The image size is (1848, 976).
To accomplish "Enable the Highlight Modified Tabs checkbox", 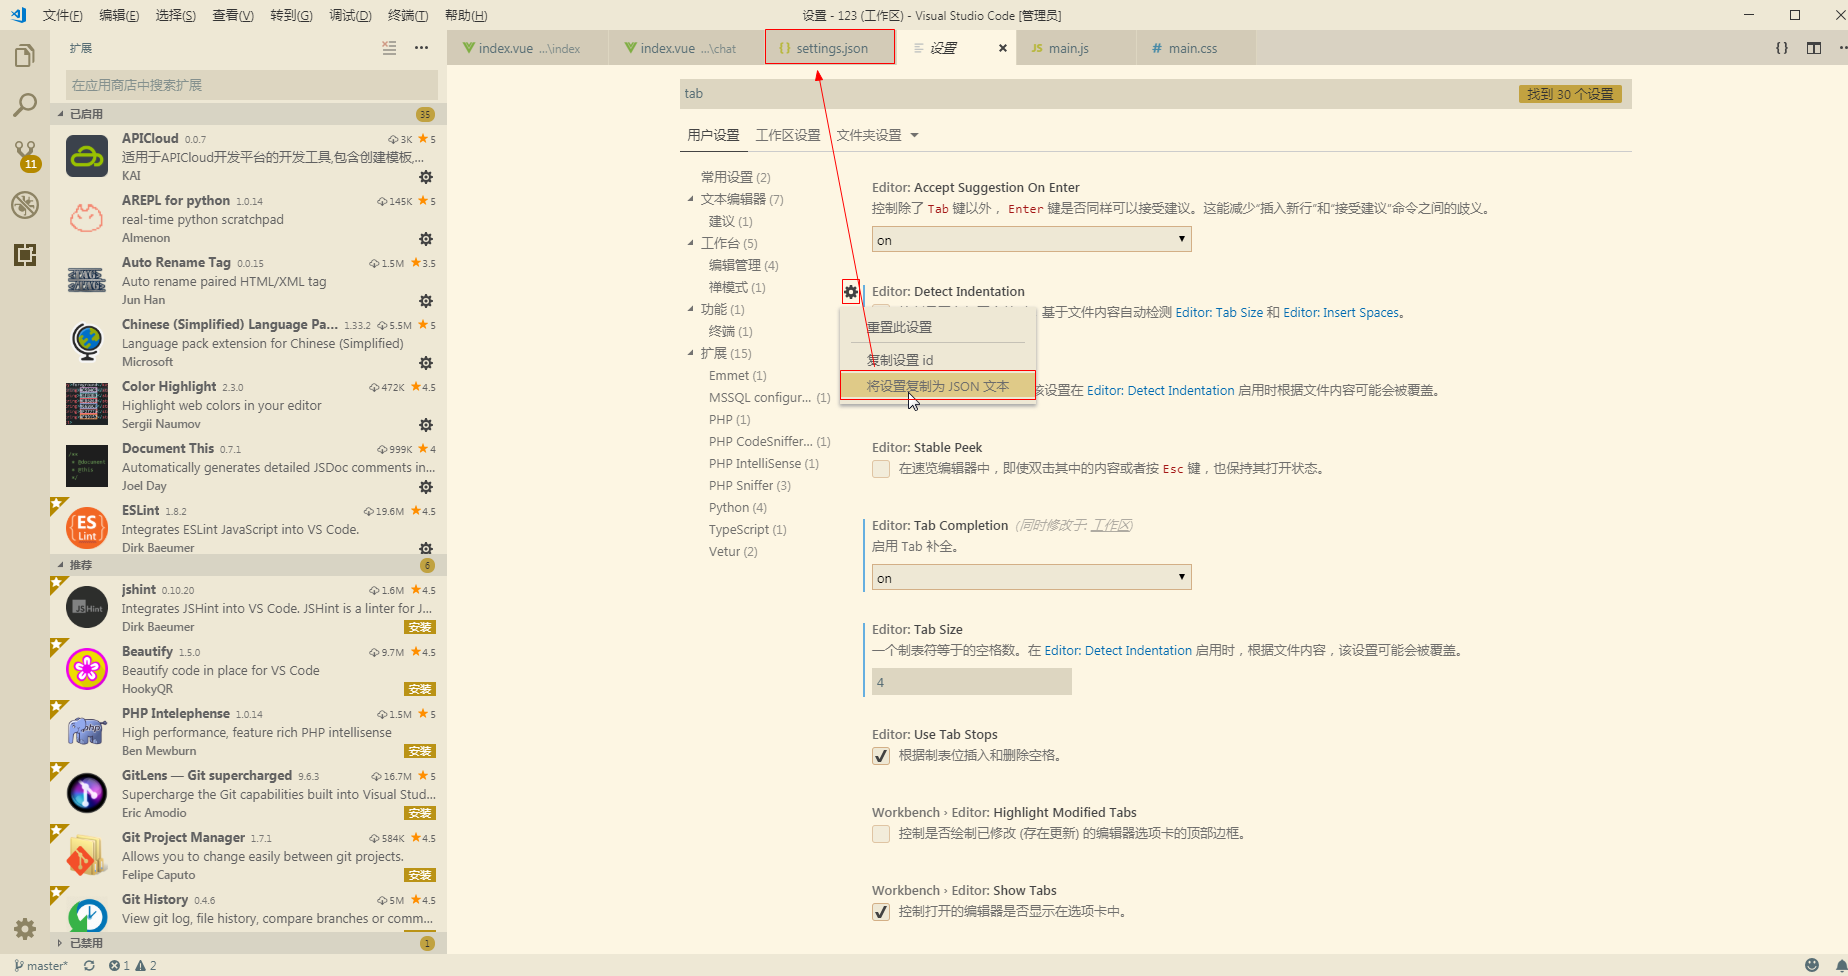I will (x=881, y=834).
